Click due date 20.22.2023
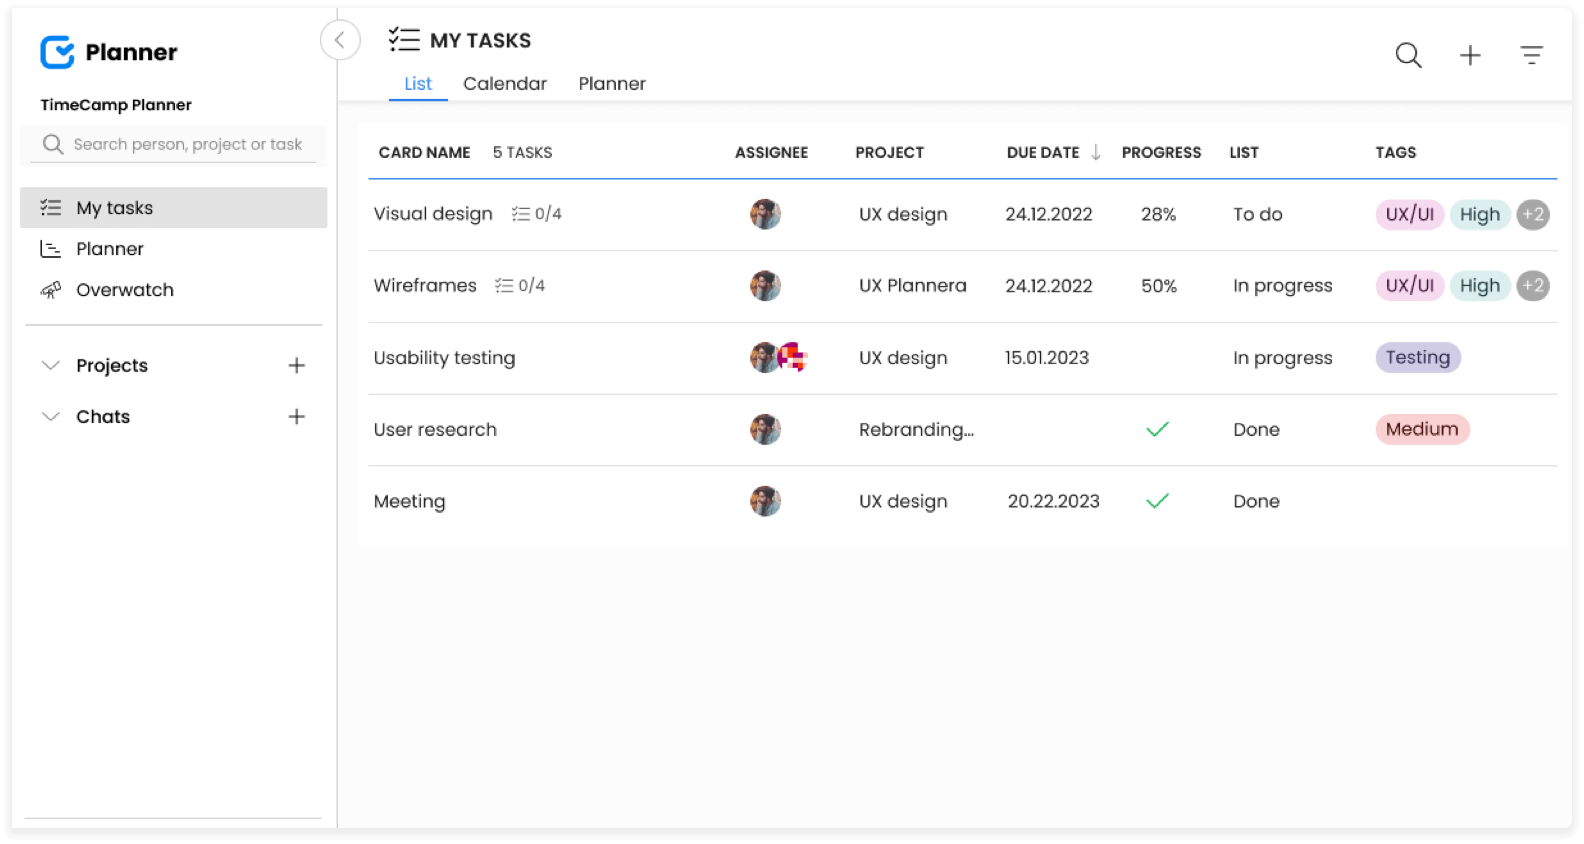Viewport: 1584px width, 844px height. point(1053,502)
